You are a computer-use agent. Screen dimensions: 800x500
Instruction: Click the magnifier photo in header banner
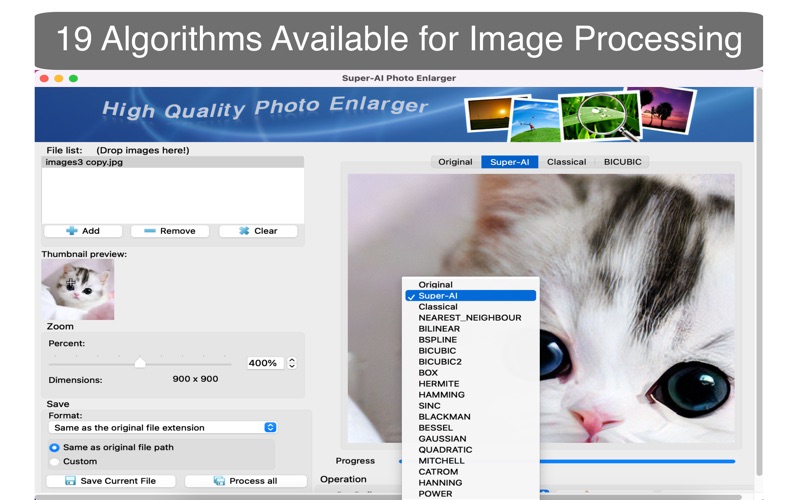pyautogui.click(x=600, y=115)
